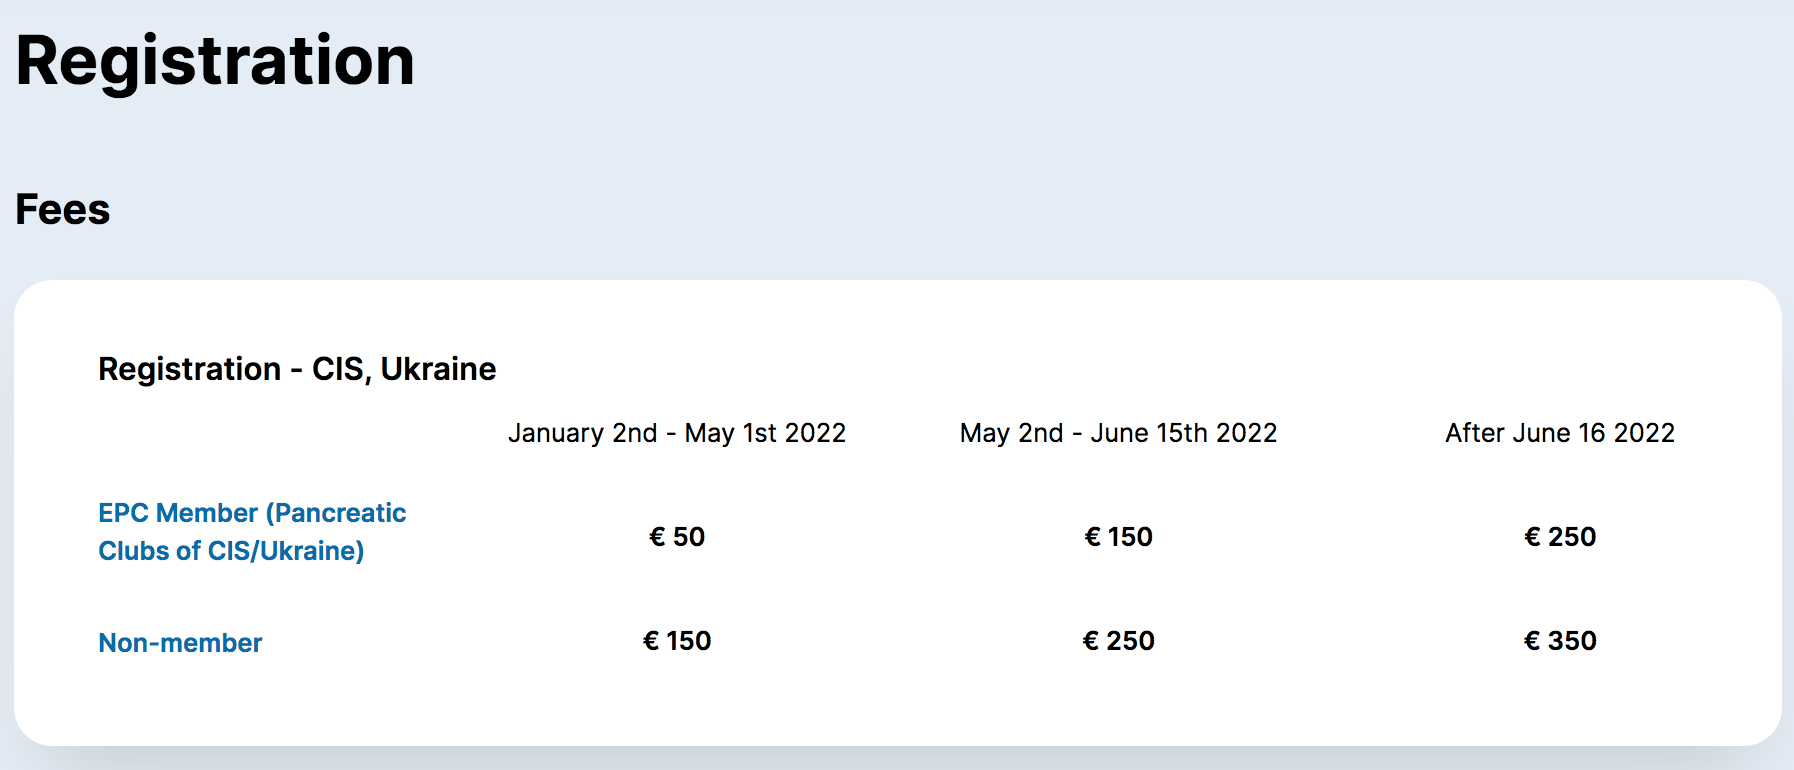Open the EPC Member (Pancreatic Clubs) link
Screen dimensions: 1794x770
pyautogui.click(x=252, y=532)
